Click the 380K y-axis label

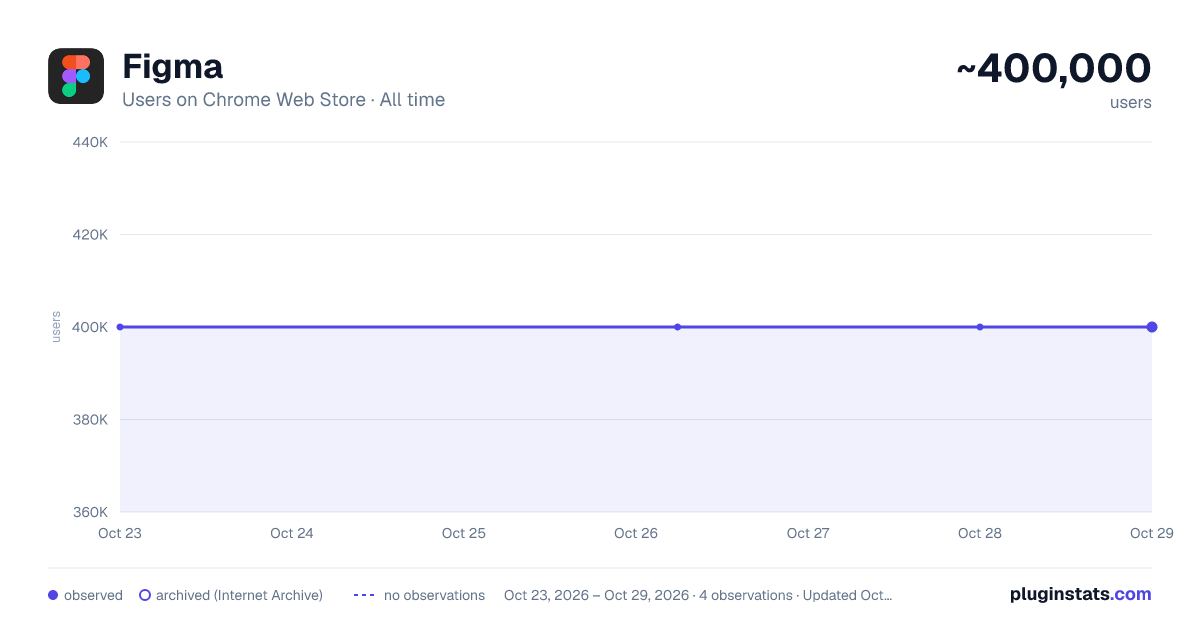pyautogui.click(x=90, y=420)
